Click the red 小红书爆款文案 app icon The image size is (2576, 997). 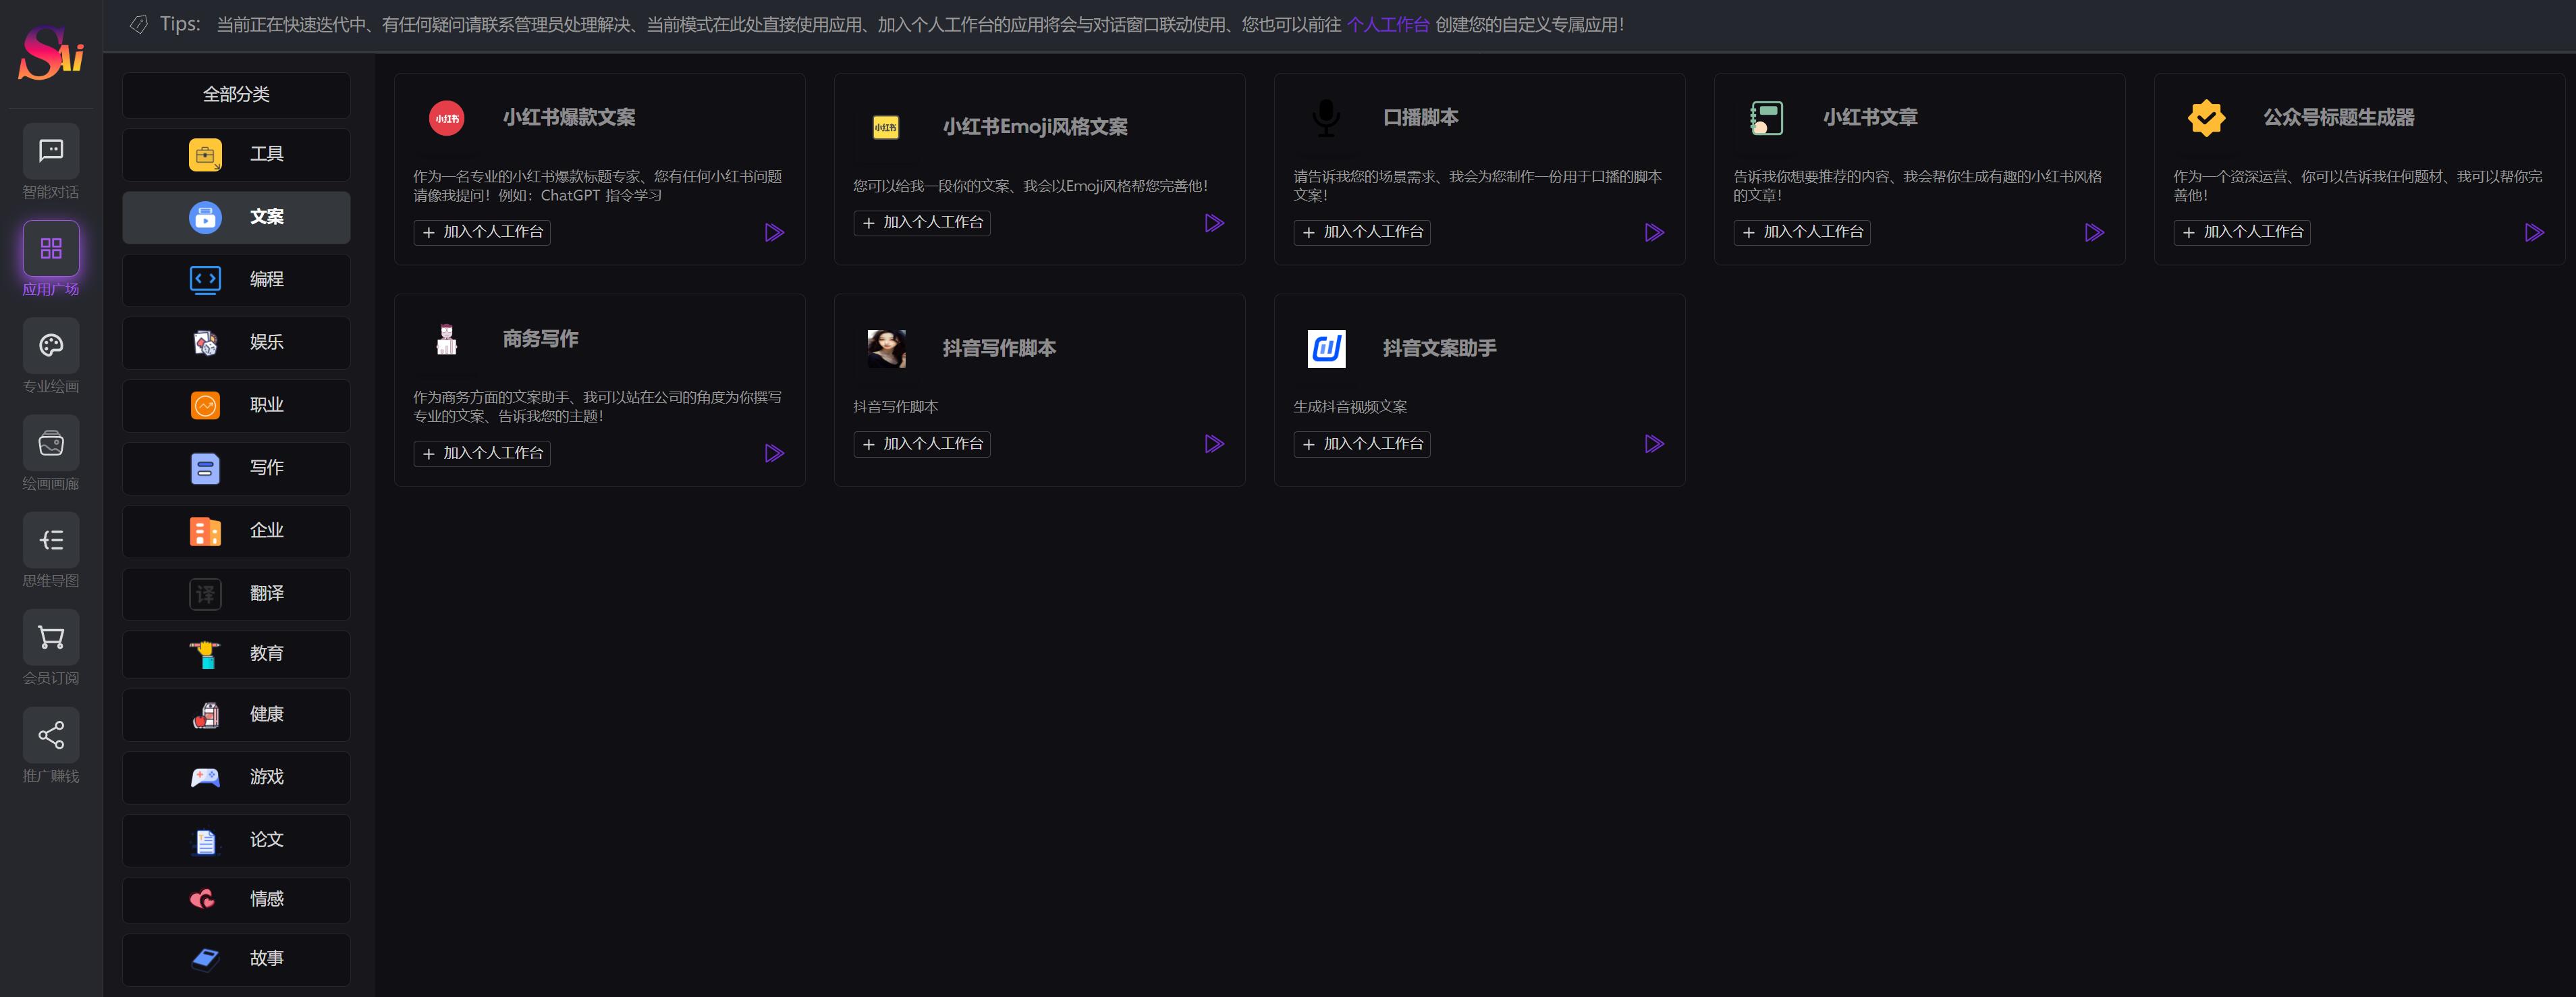[x=446, y=118]
